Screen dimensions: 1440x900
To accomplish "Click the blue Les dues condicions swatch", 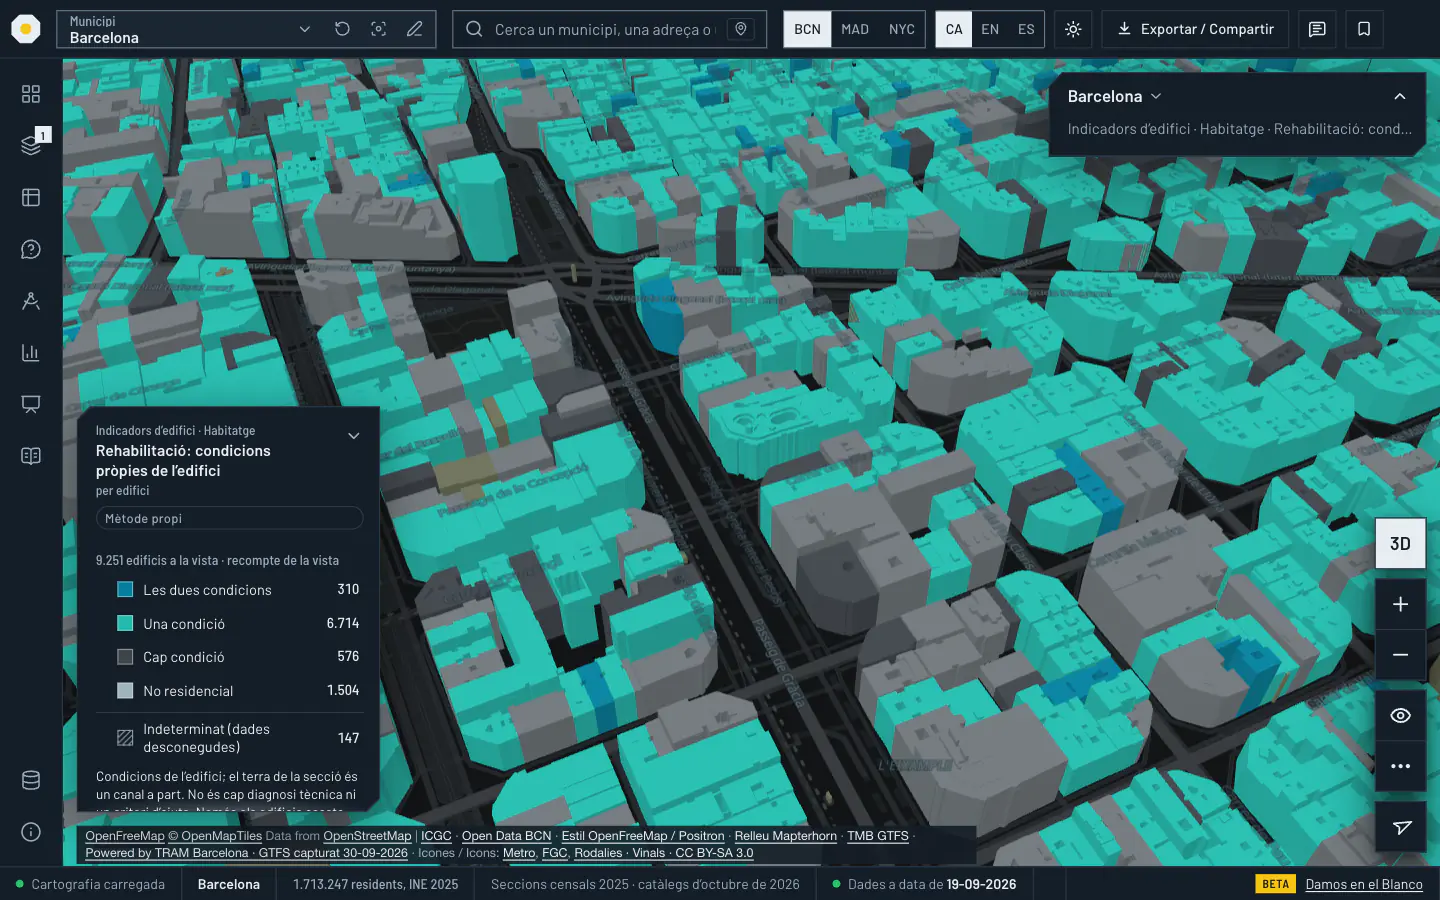I will point(125,590).
